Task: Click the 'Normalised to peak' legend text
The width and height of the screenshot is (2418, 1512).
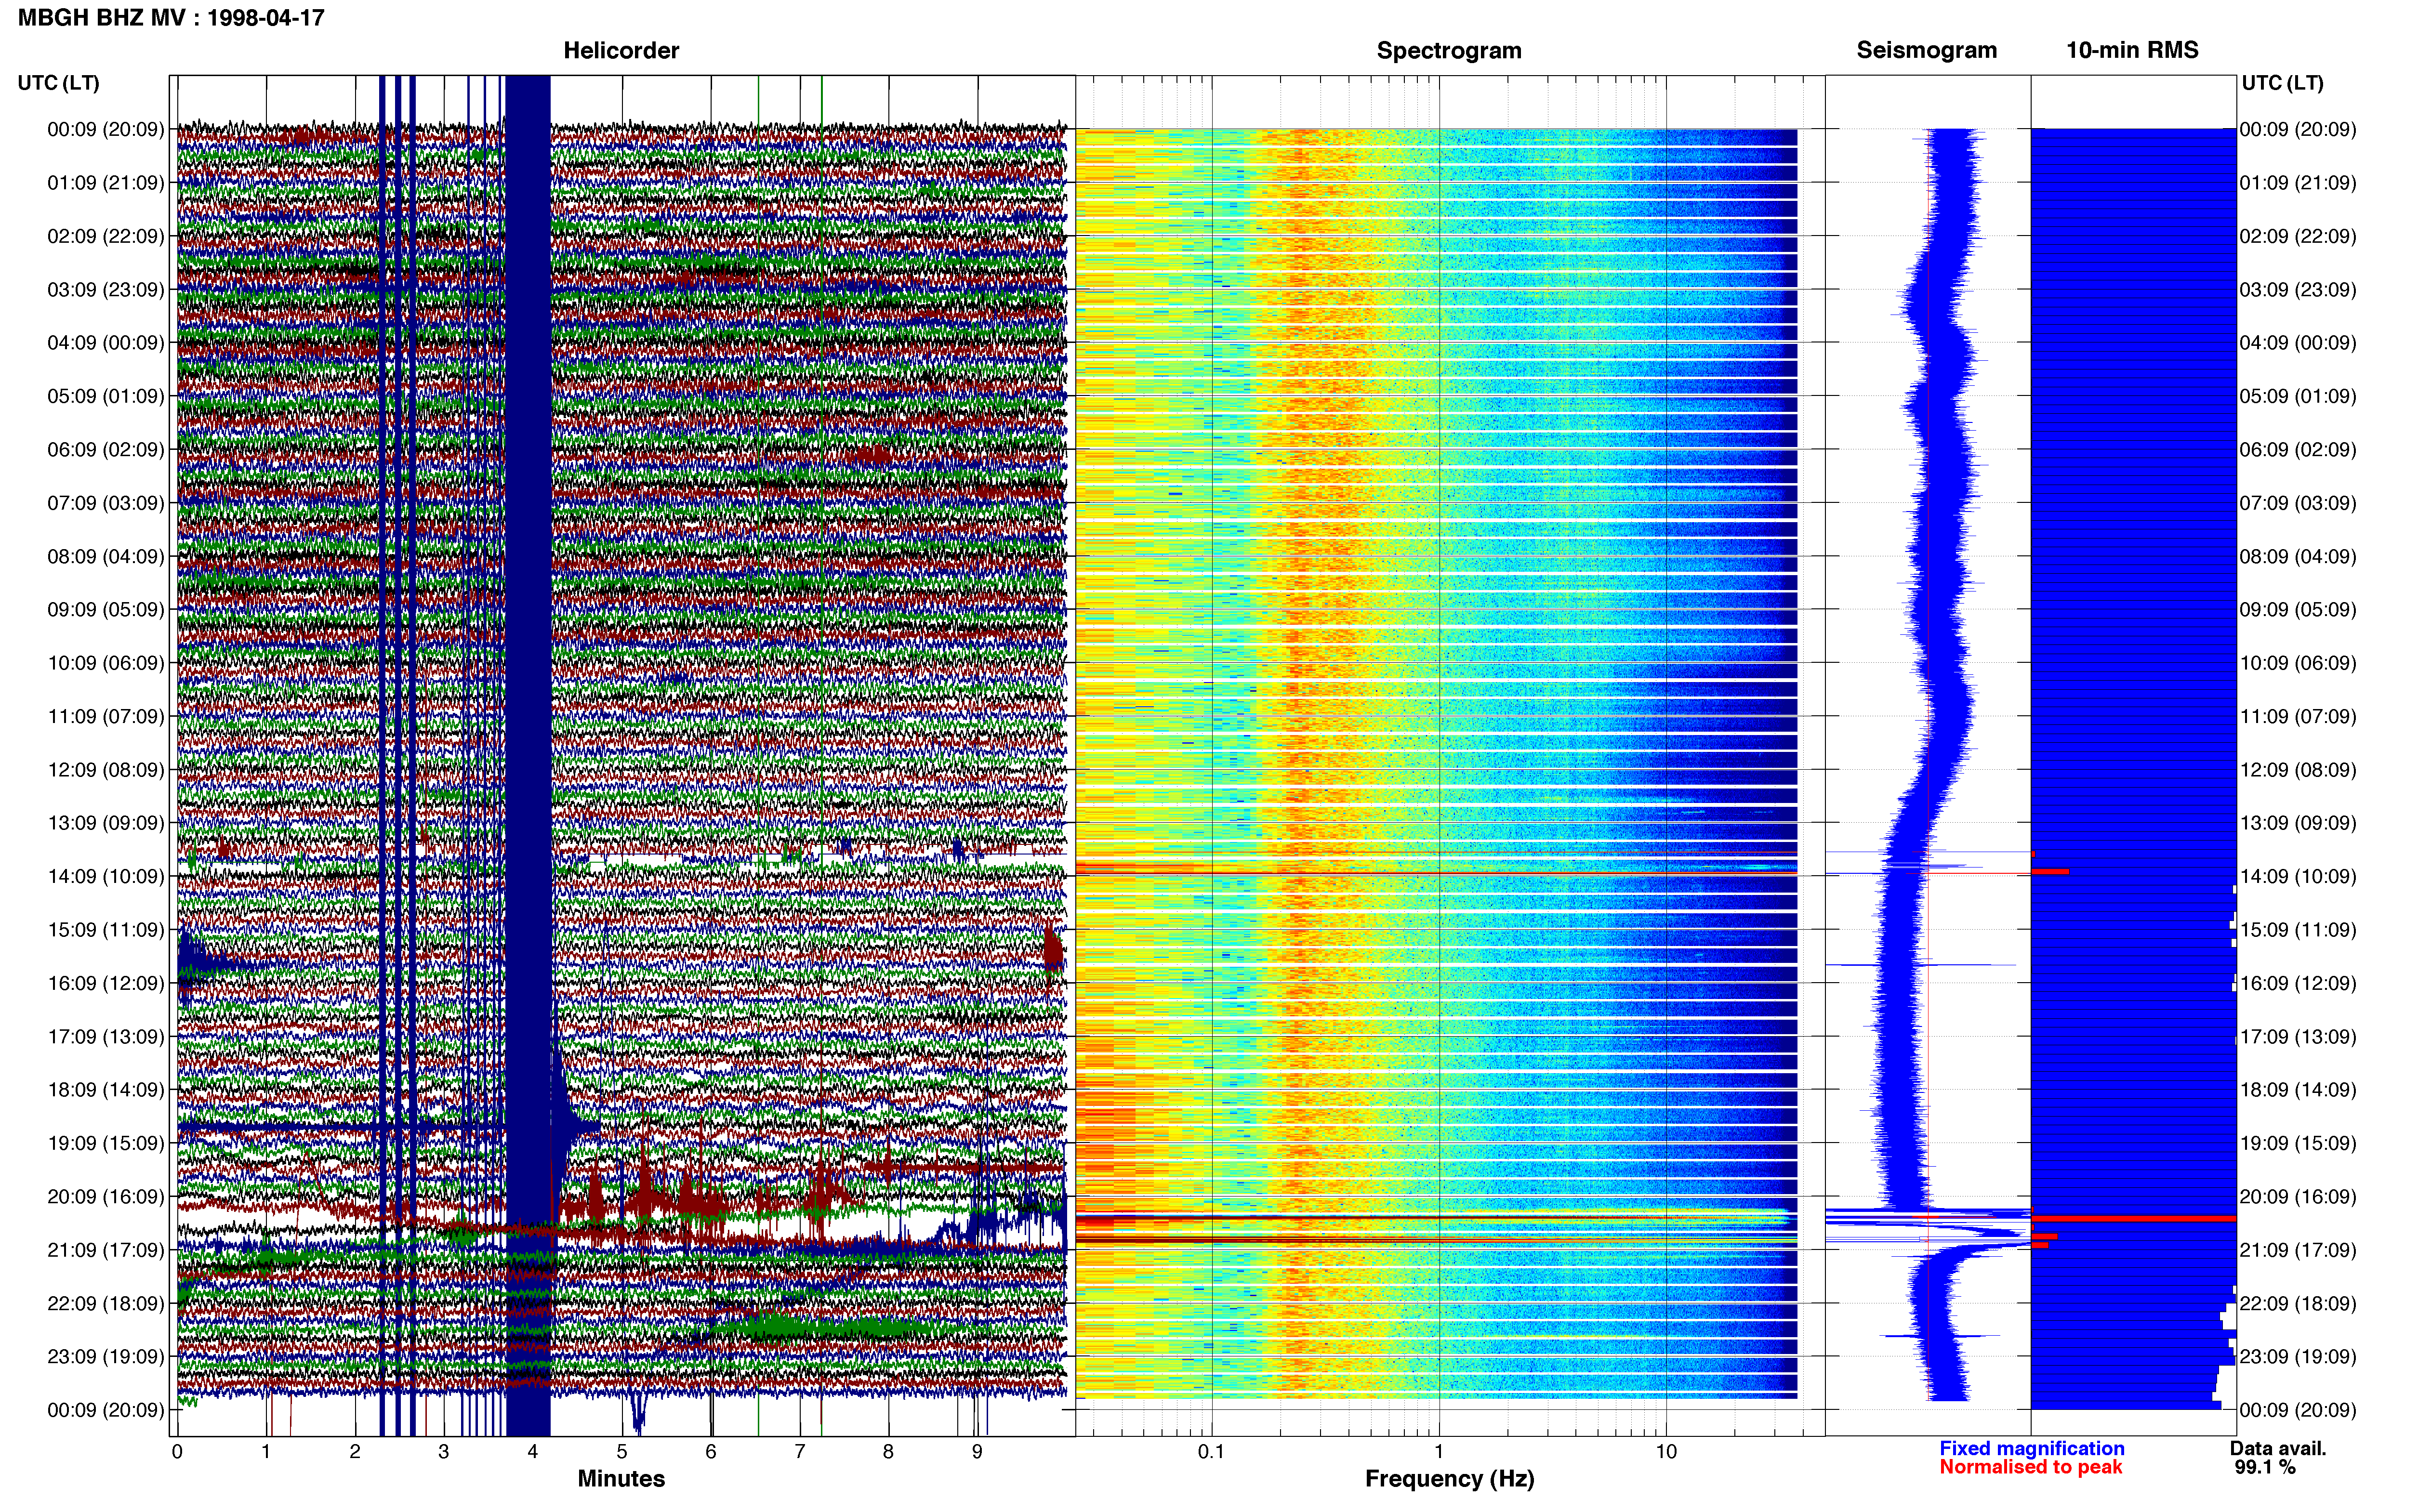Action: tap(2030, 1468)
